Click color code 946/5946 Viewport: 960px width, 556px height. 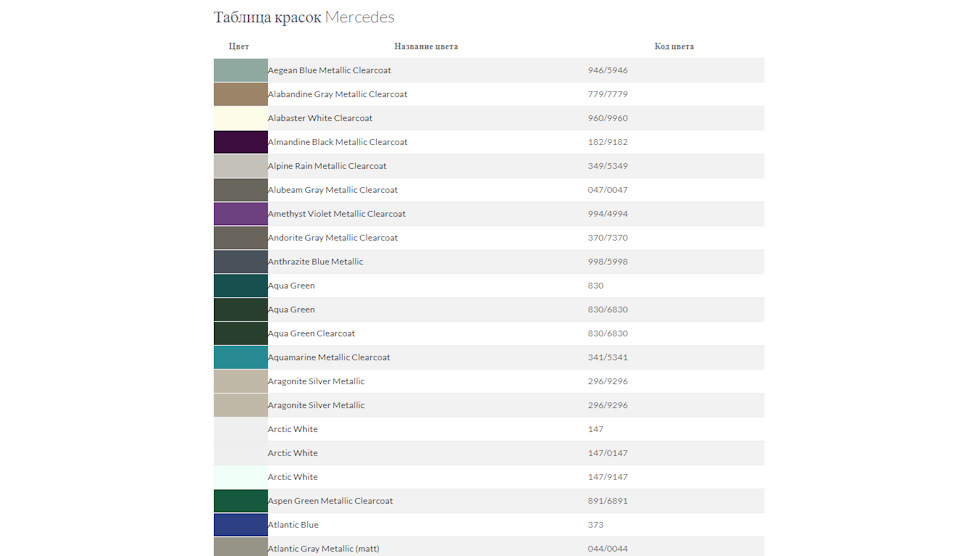pyautogui.click(x=608, y=70)
